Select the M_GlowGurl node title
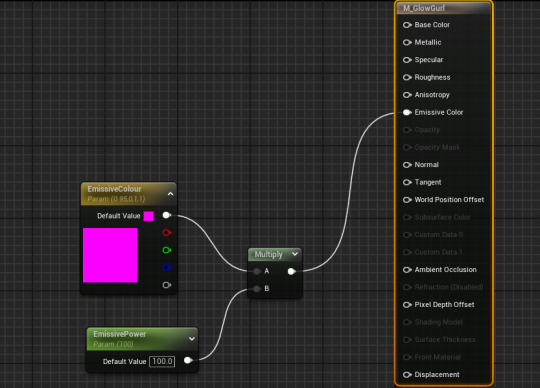 click(x=424, y=8)
